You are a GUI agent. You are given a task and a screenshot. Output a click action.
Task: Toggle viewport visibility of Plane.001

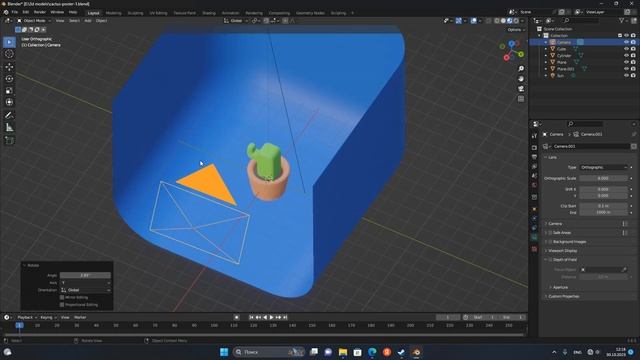pyautogui.click(x=626, y=69)
